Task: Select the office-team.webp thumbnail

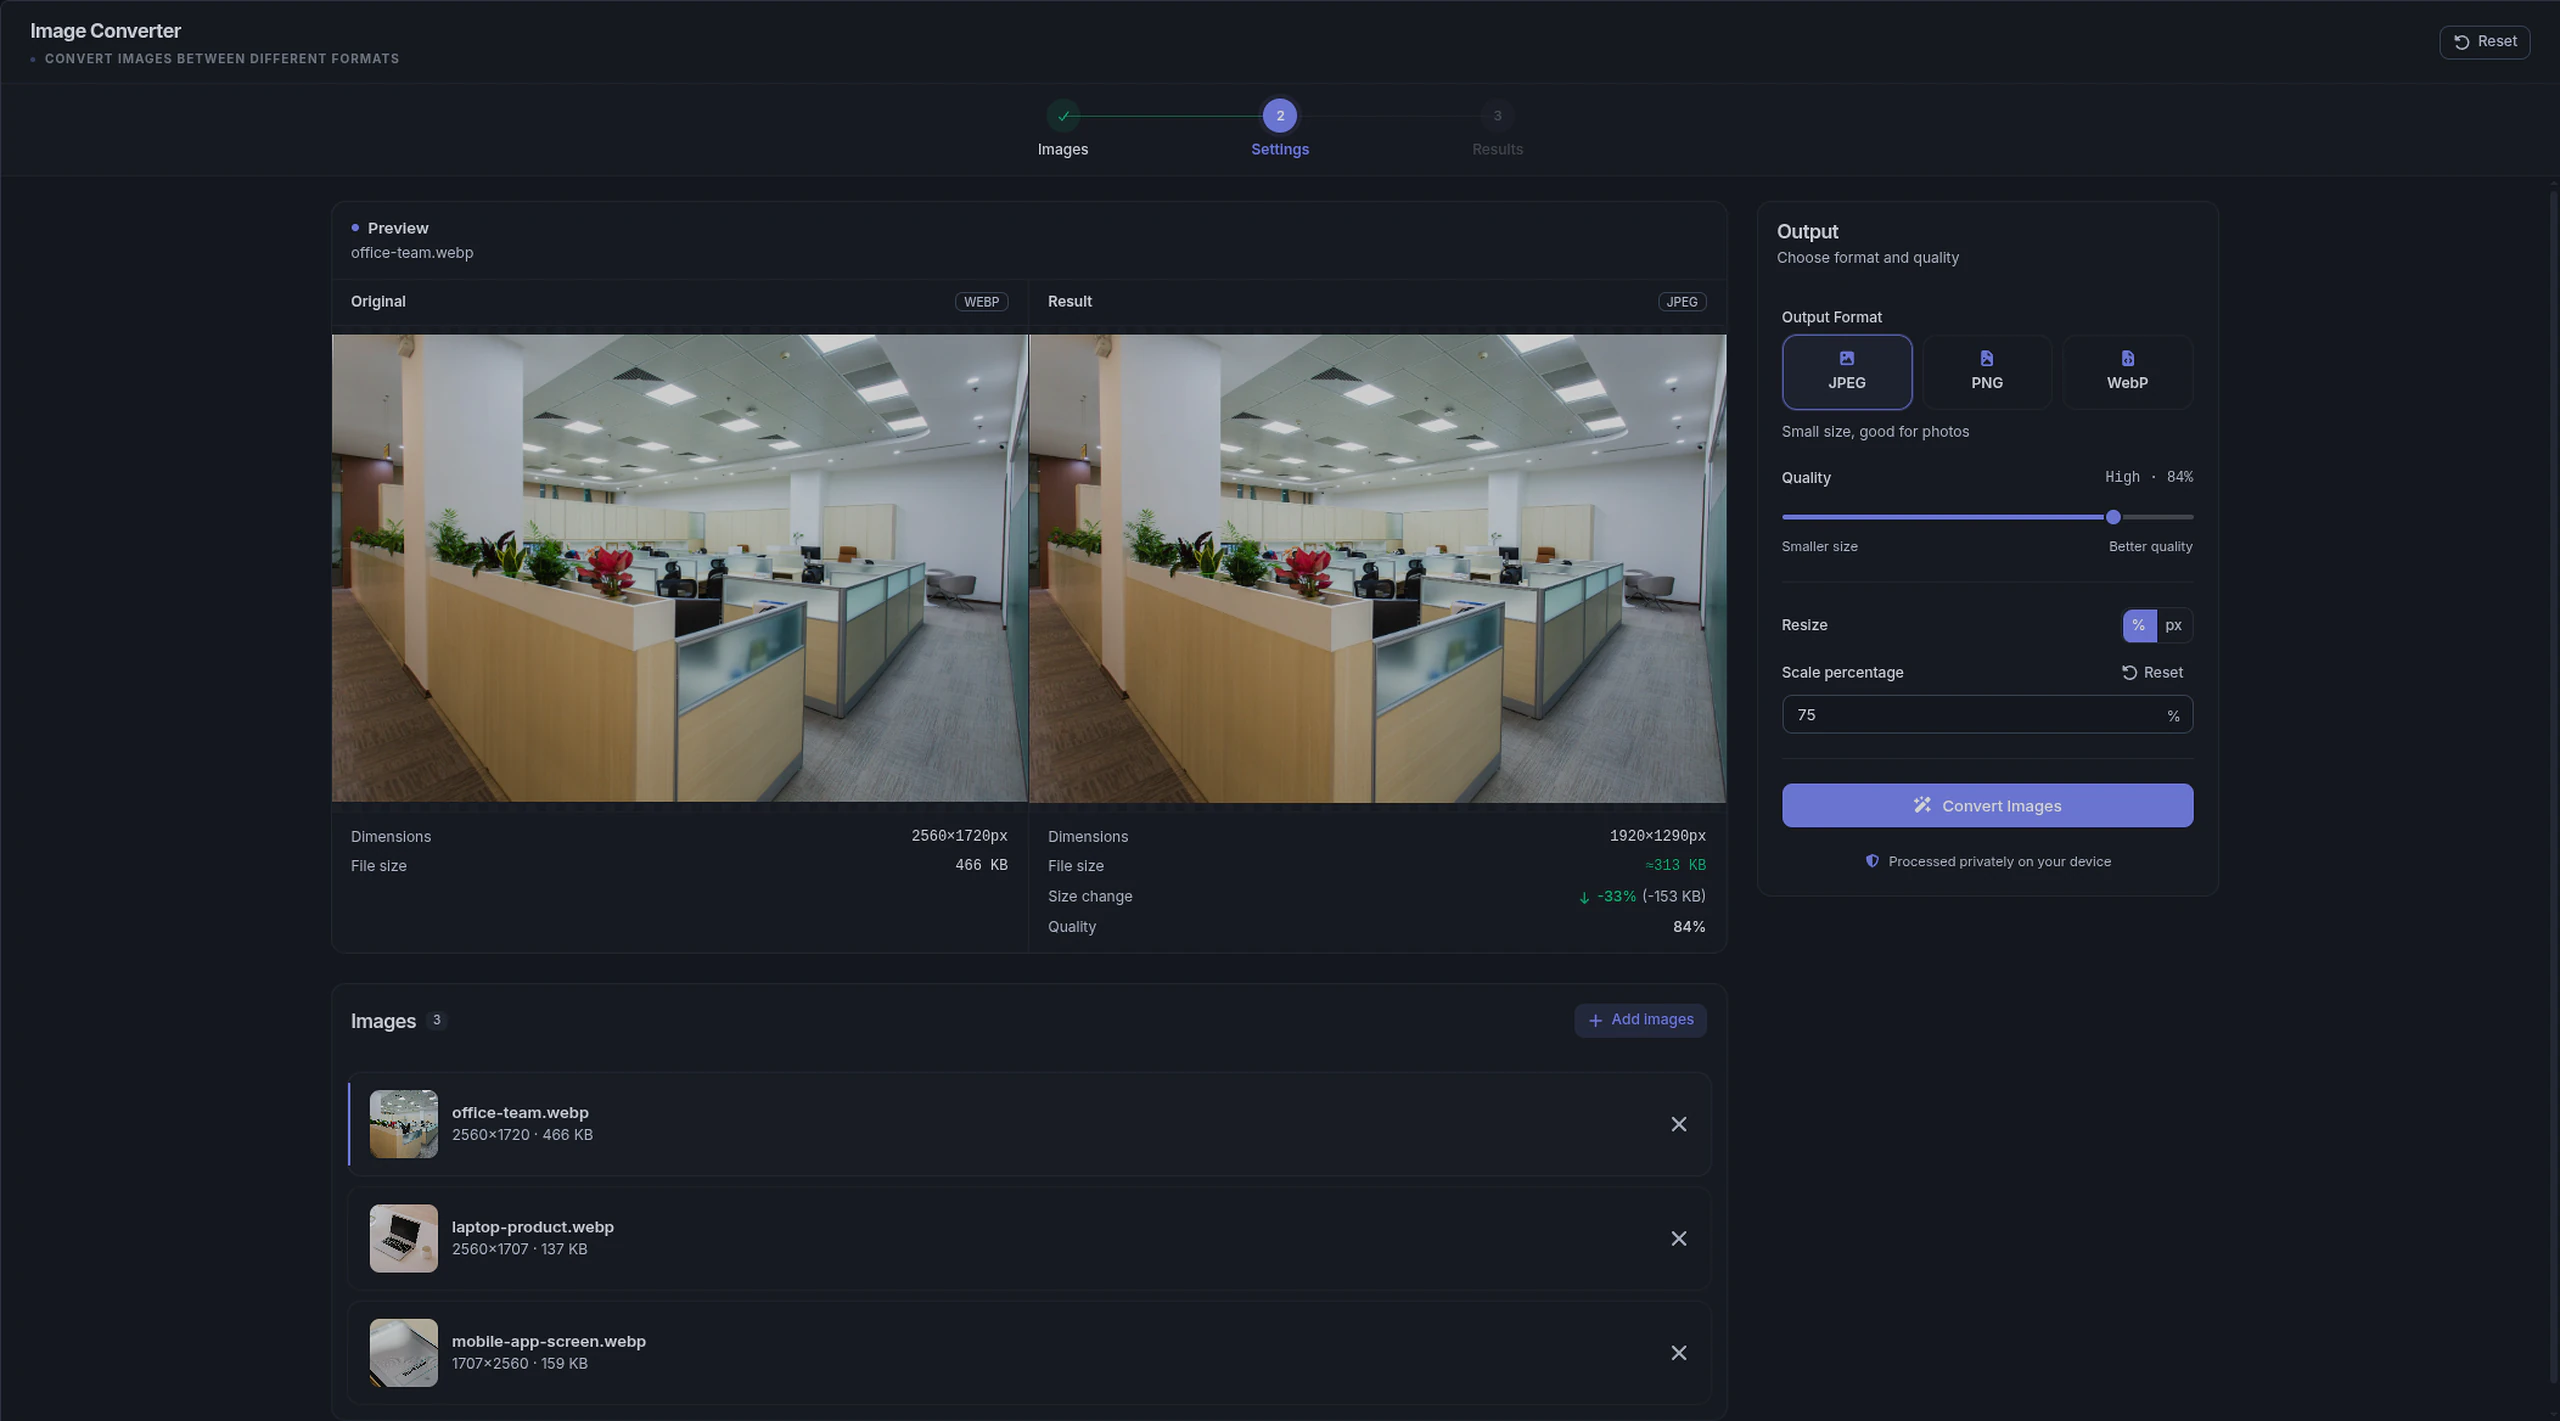Action: coord(403,1124)
